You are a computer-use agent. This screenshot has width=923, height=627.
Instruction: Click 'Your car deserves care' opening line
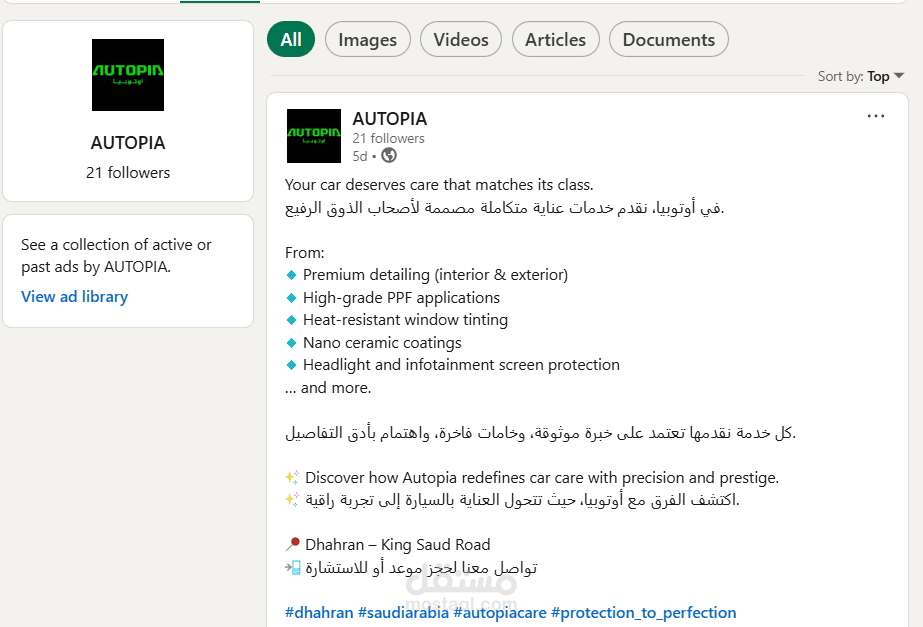pyautogui.click(x=439, y=185)
